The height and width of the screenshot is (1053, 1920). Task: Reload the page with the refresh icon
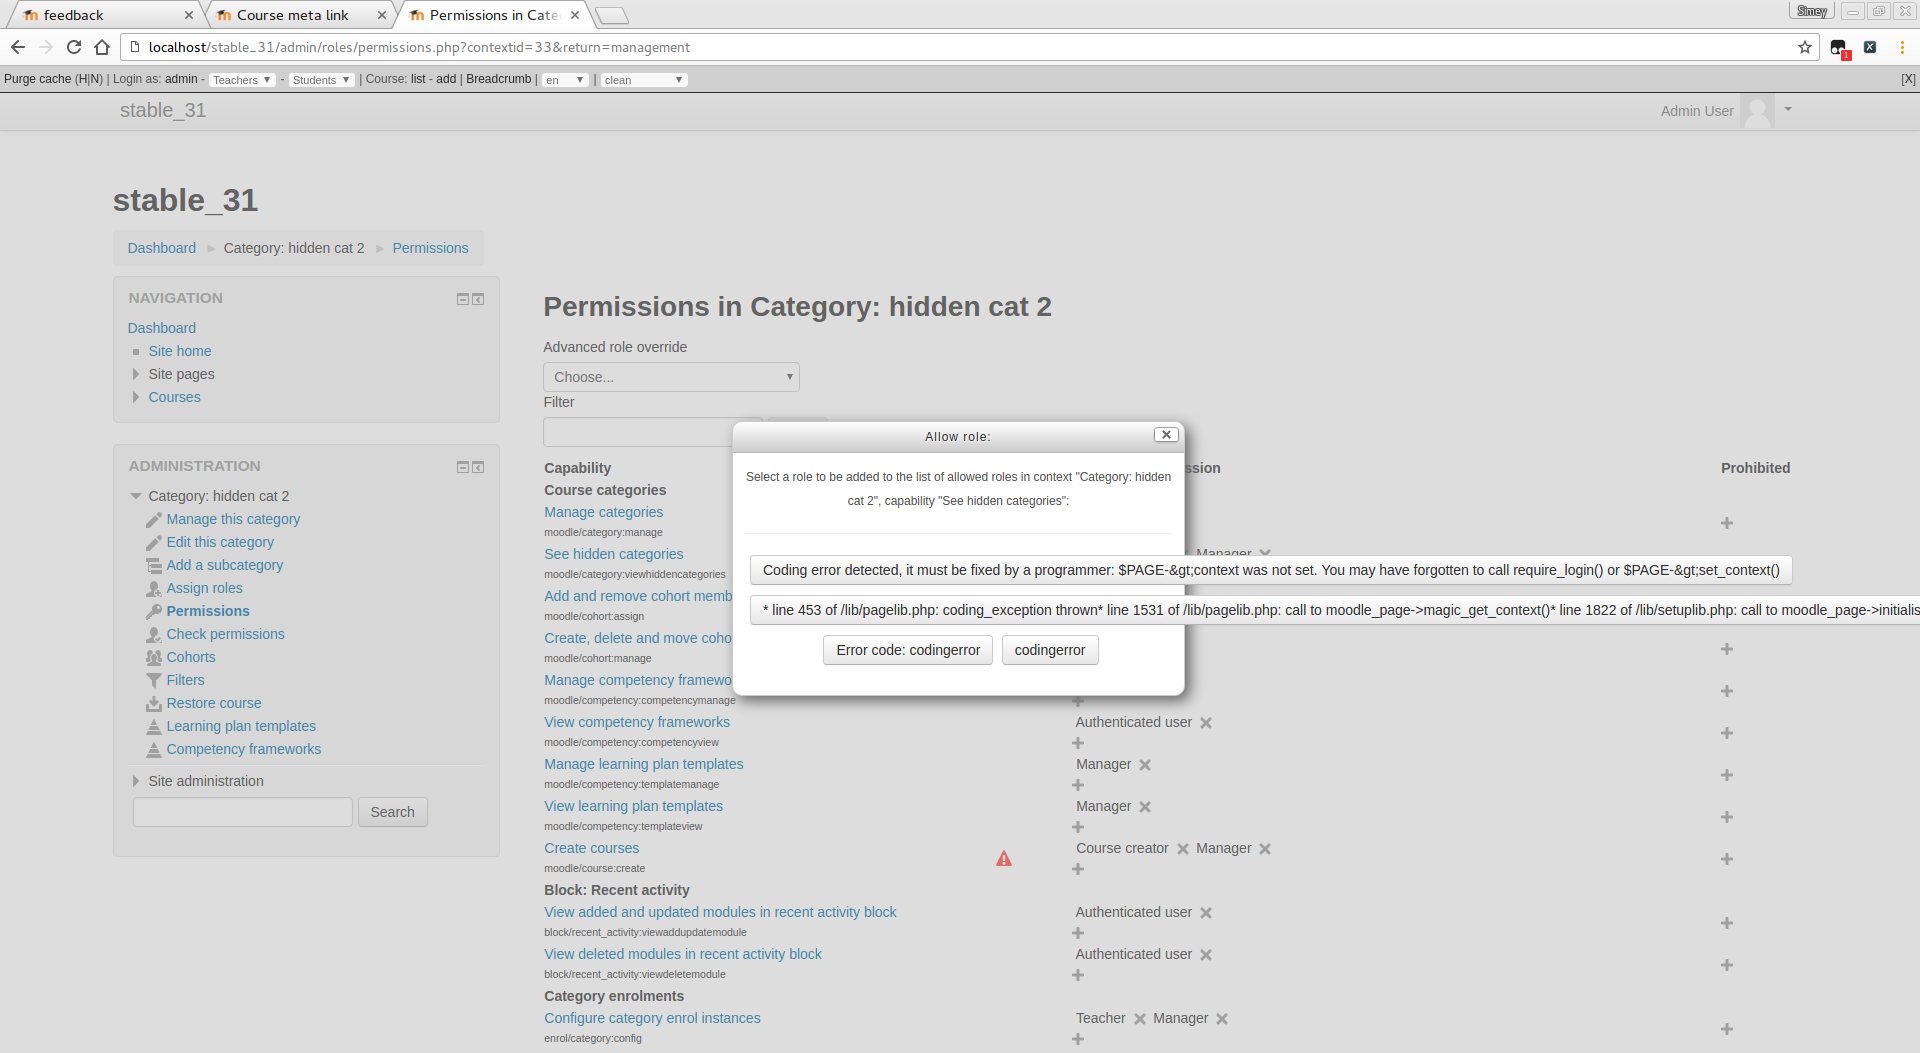[x=74, y=47]
